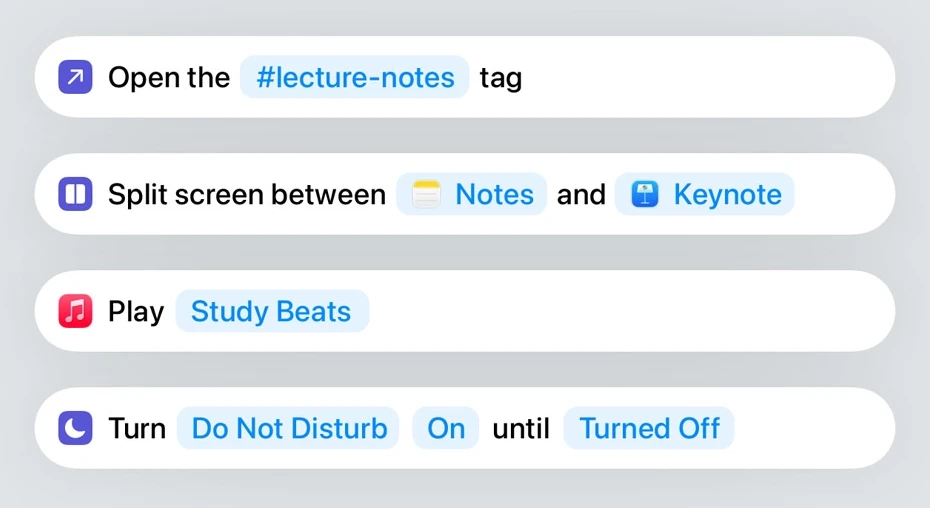The image size is (930, 508).
Task: Click the Split screen action icon
Action: 75,194
